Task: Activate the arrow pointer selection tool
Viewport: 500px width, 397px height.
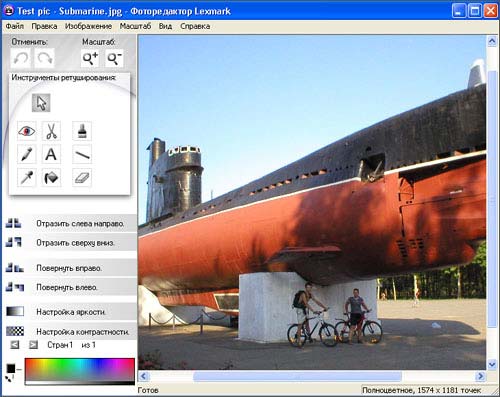Action: coord(41,103)
